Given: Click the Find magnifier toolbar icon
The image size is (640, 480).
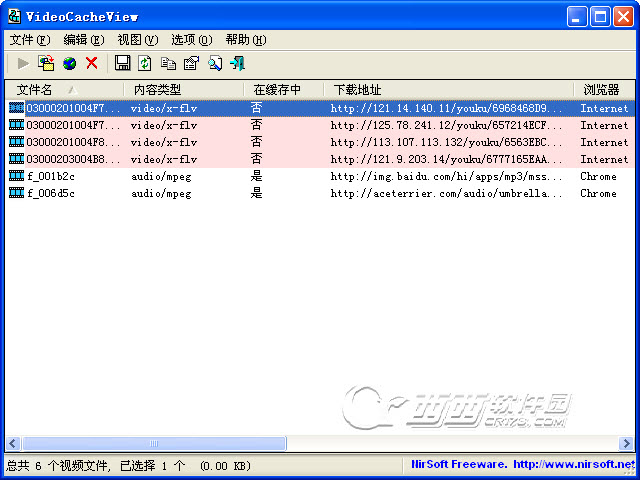Looking at the screenshot, I should (x=215, y=63).
